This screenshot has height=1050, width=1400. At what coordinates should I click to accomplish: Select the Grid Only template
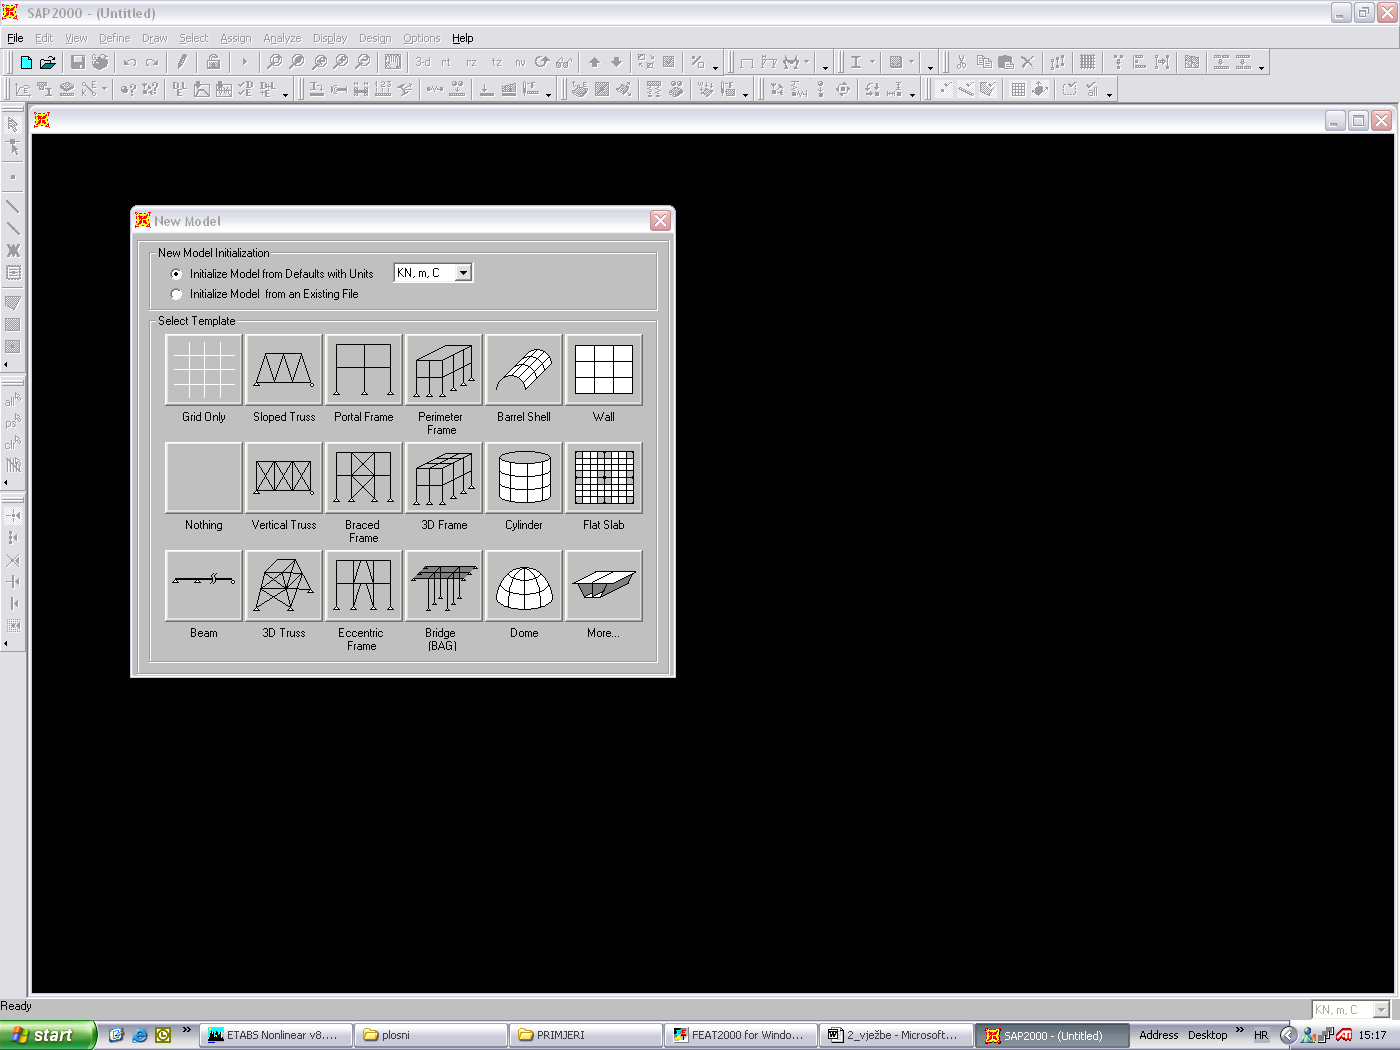(x=204, y=370)
